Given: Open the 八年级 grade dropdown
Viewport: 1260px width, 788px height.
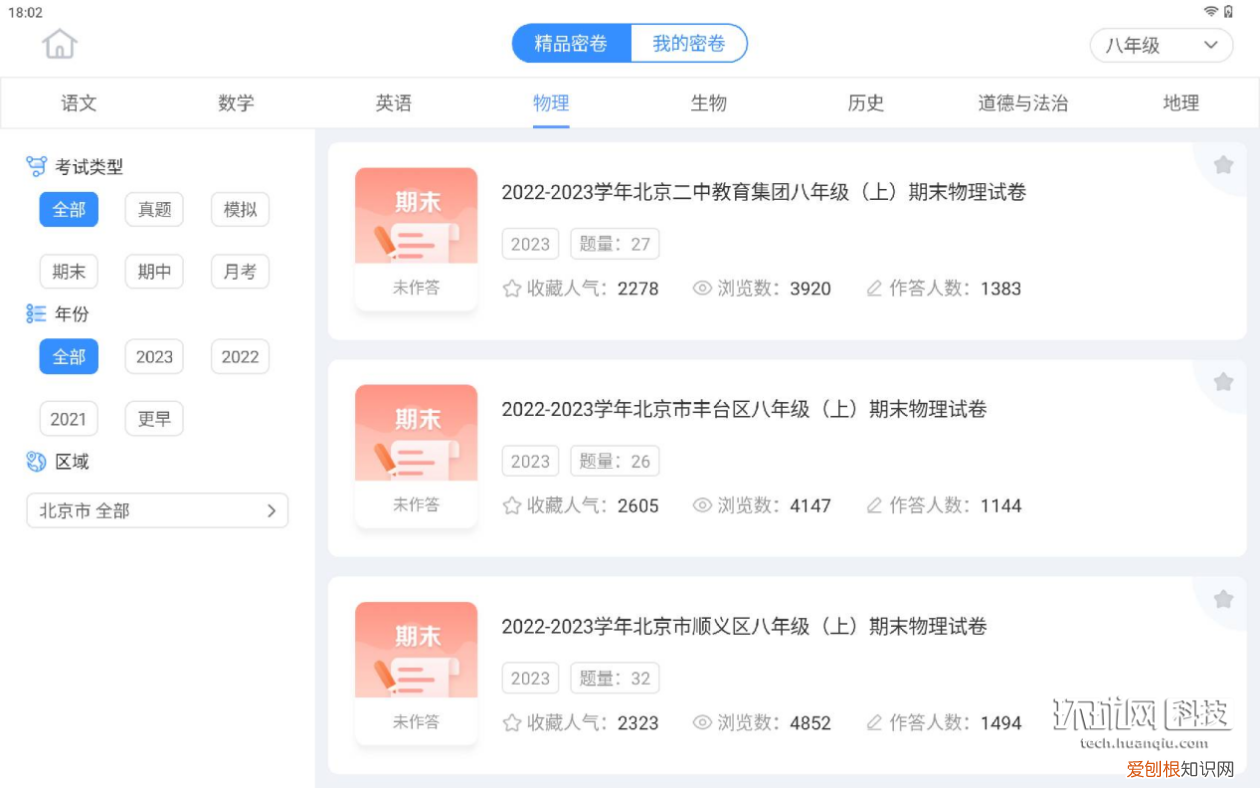Looking at the screenshot, I should tap(1161, 45).
